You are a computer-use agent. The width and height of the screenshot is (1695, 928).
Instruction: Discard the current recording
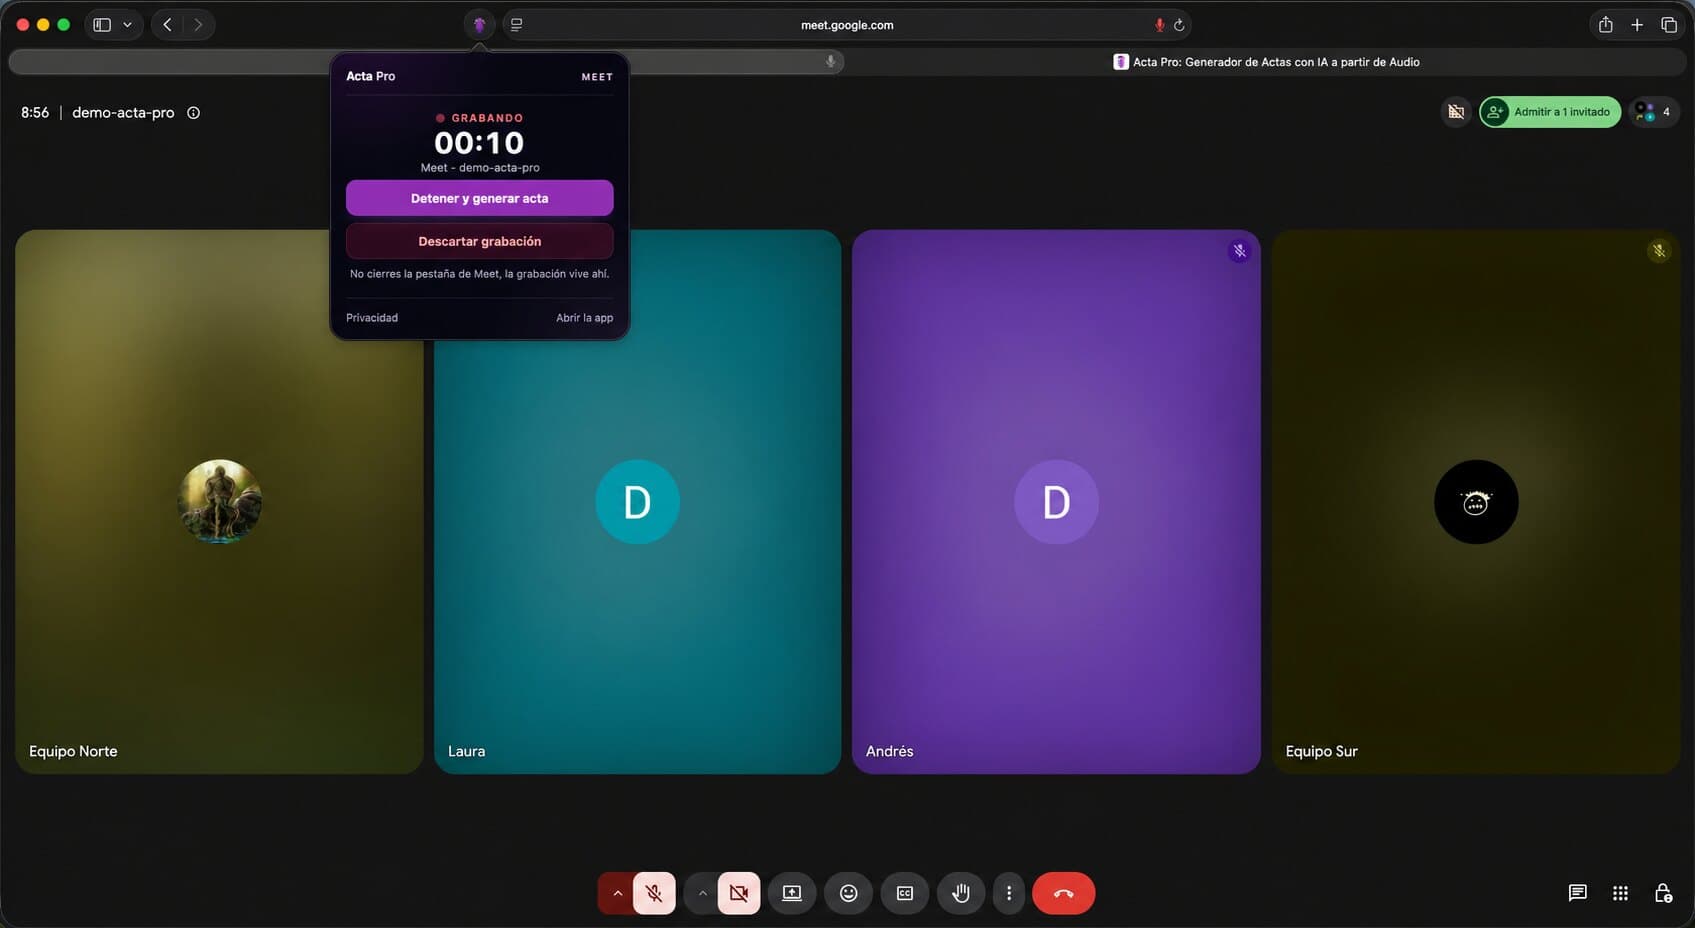point(480,241)
